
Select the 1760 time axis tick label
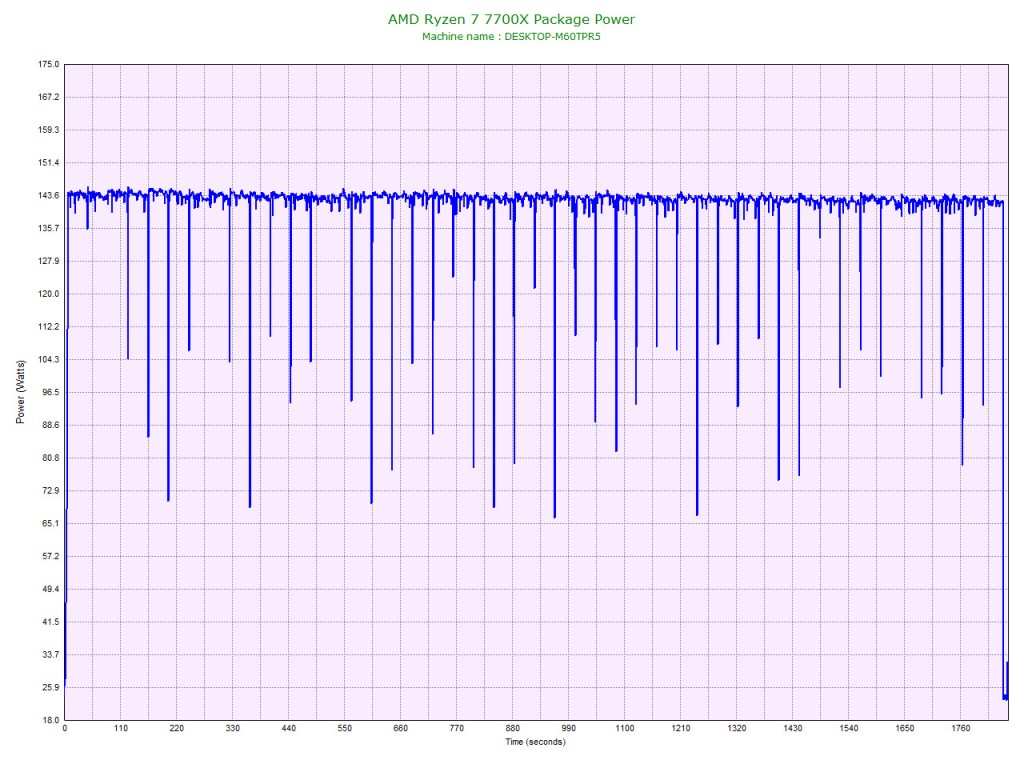961,729
